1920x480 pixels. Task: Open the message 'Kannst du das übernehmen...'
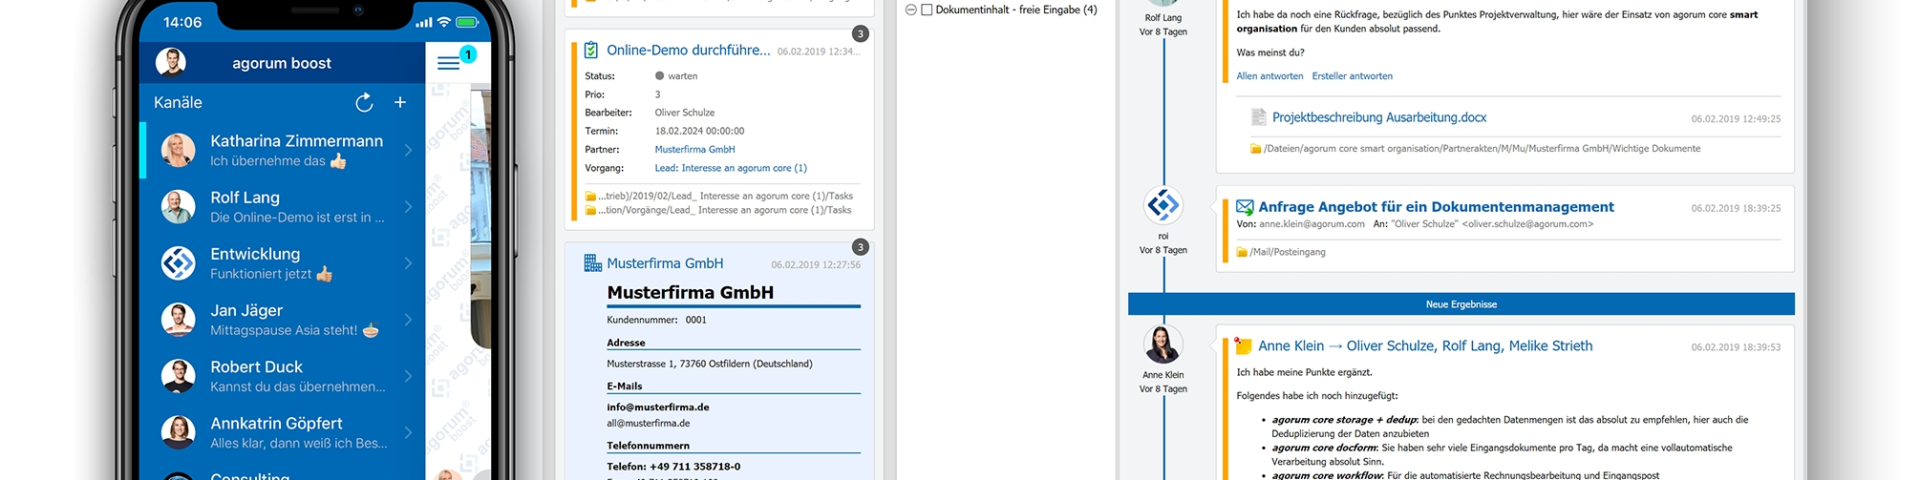[x=298, y=387]
